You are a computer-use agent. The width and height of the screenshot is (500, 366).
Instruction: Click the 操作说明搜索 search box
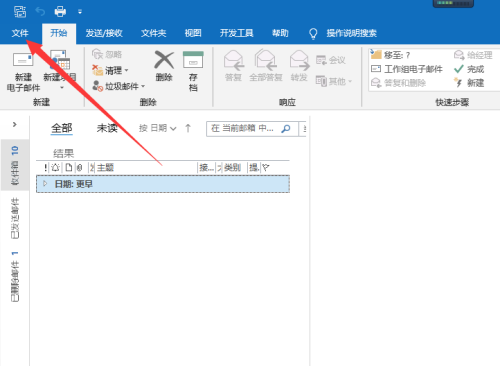351,33
